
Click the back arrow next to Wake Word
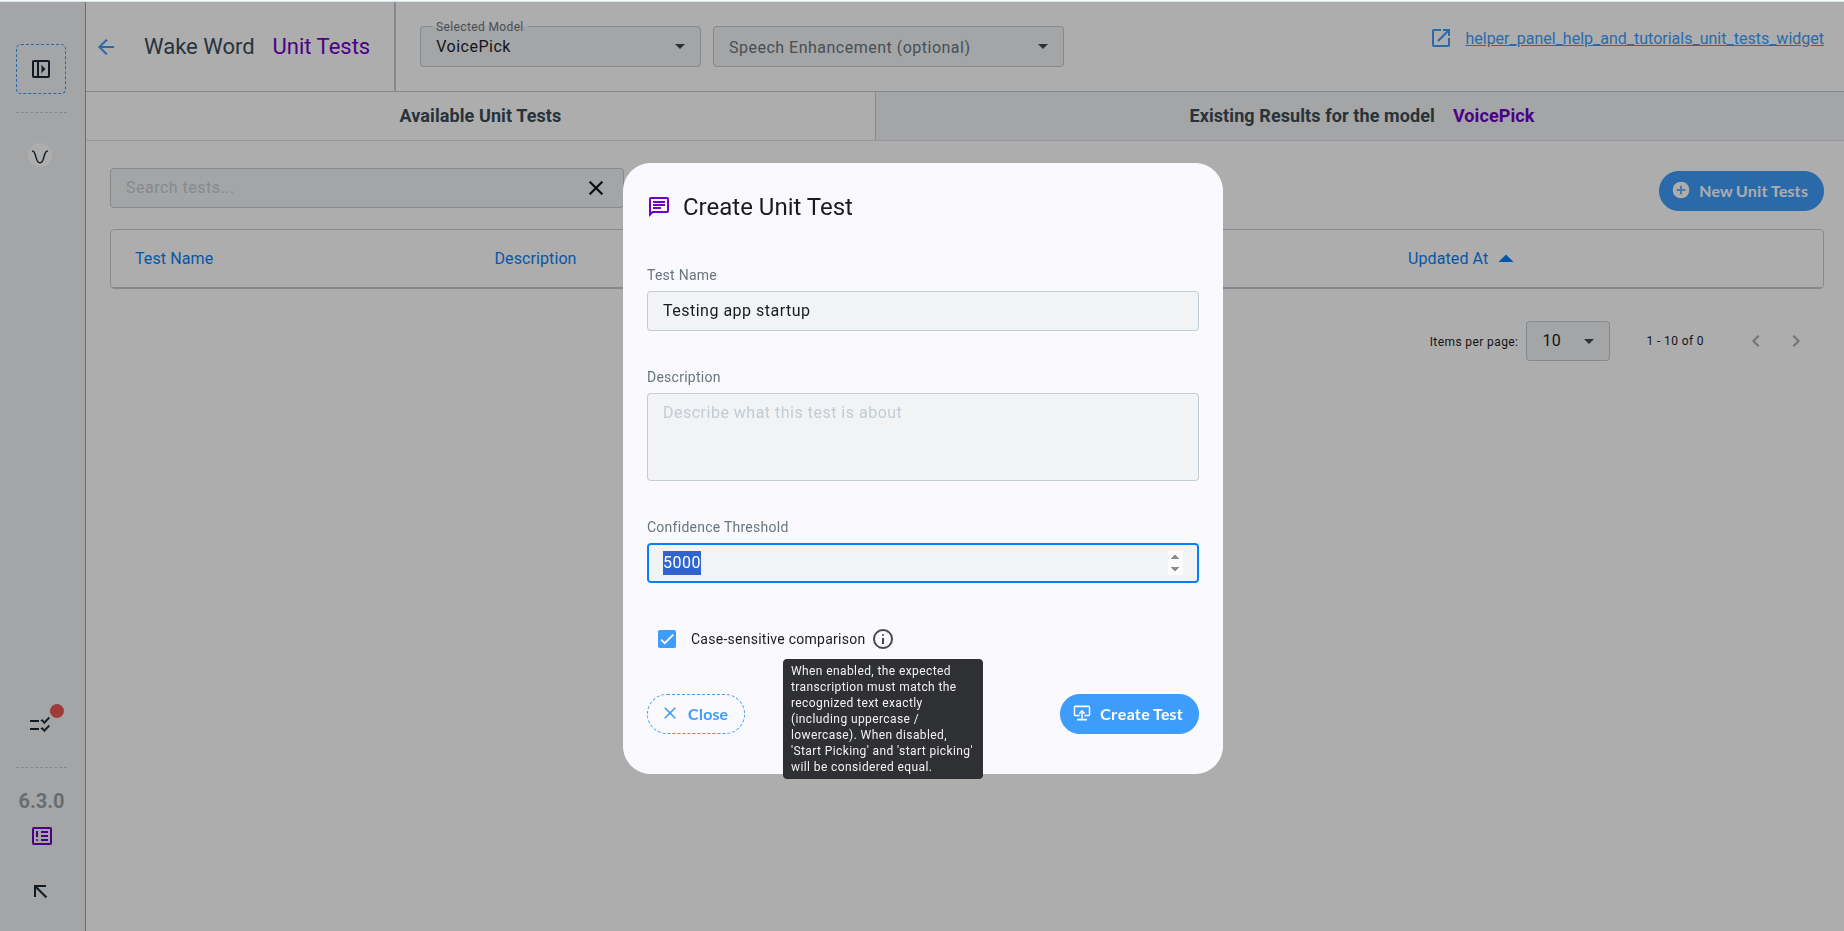coord(107,47)
